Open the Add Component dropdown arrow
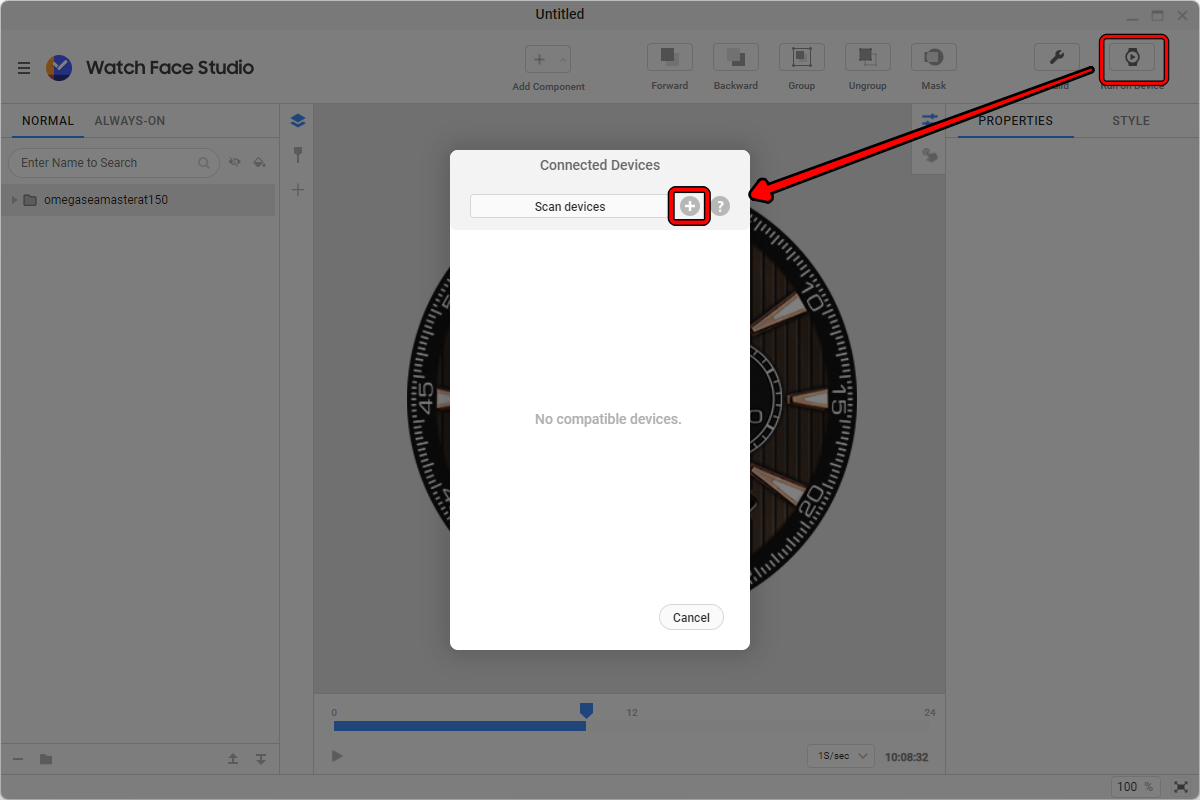Screen dimensions: 1200x800 [x=563, y=60]
